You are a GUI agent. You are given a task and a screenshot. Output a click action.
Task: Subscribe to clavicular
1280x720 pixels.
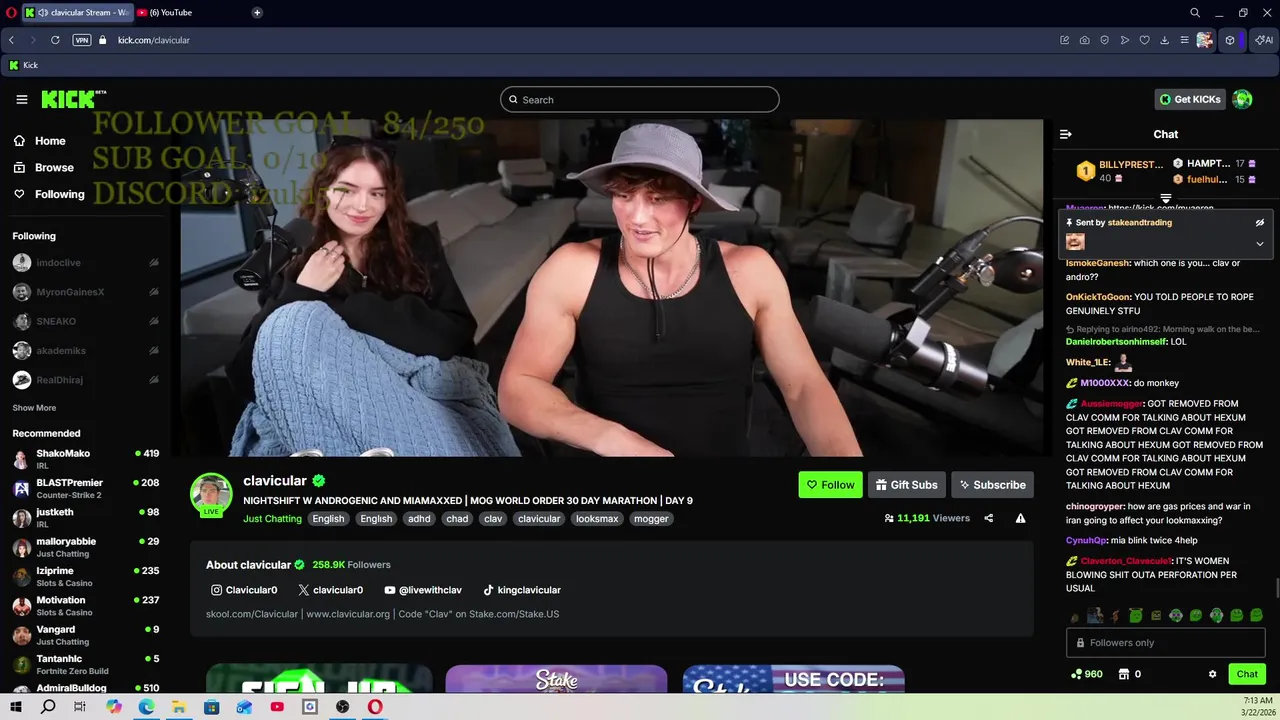992,485
